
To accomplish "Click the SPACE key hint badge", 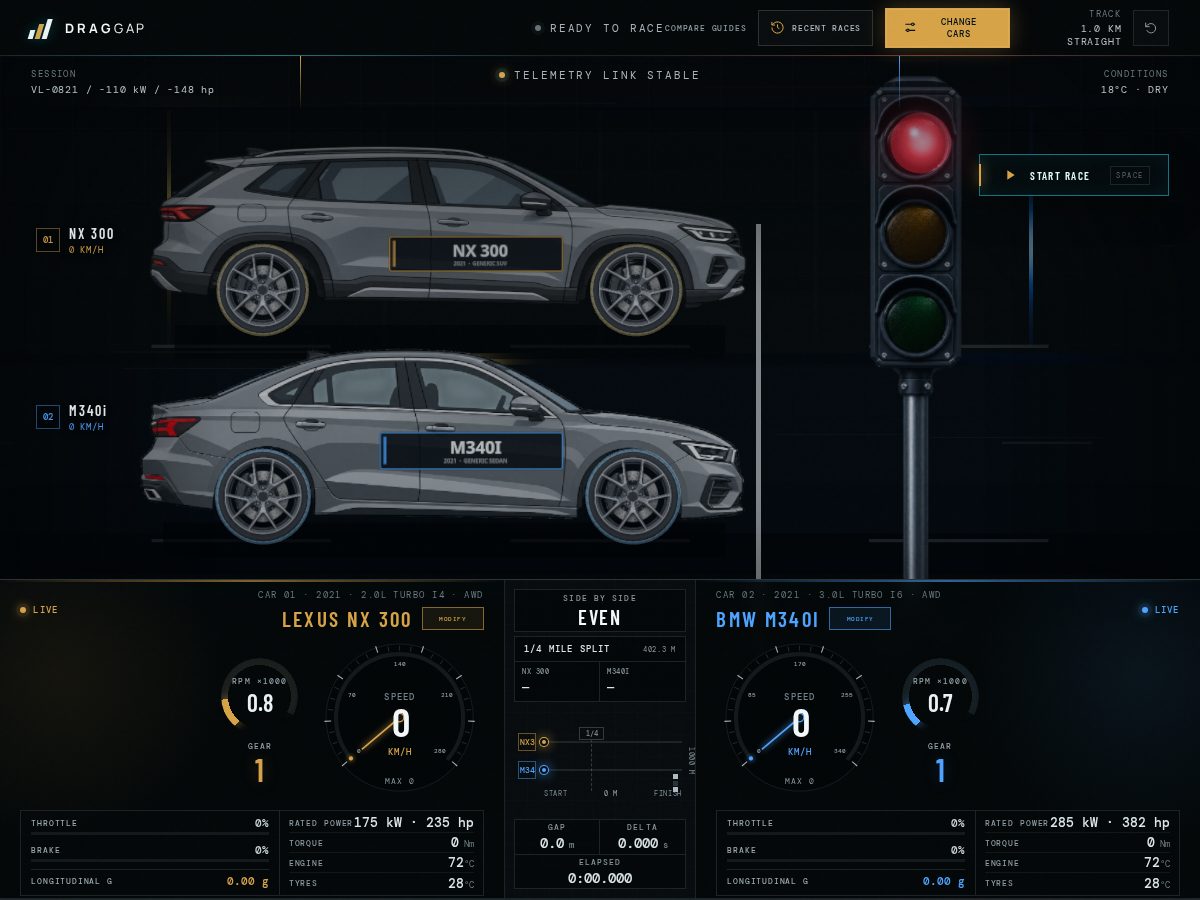I will 1129,175.
